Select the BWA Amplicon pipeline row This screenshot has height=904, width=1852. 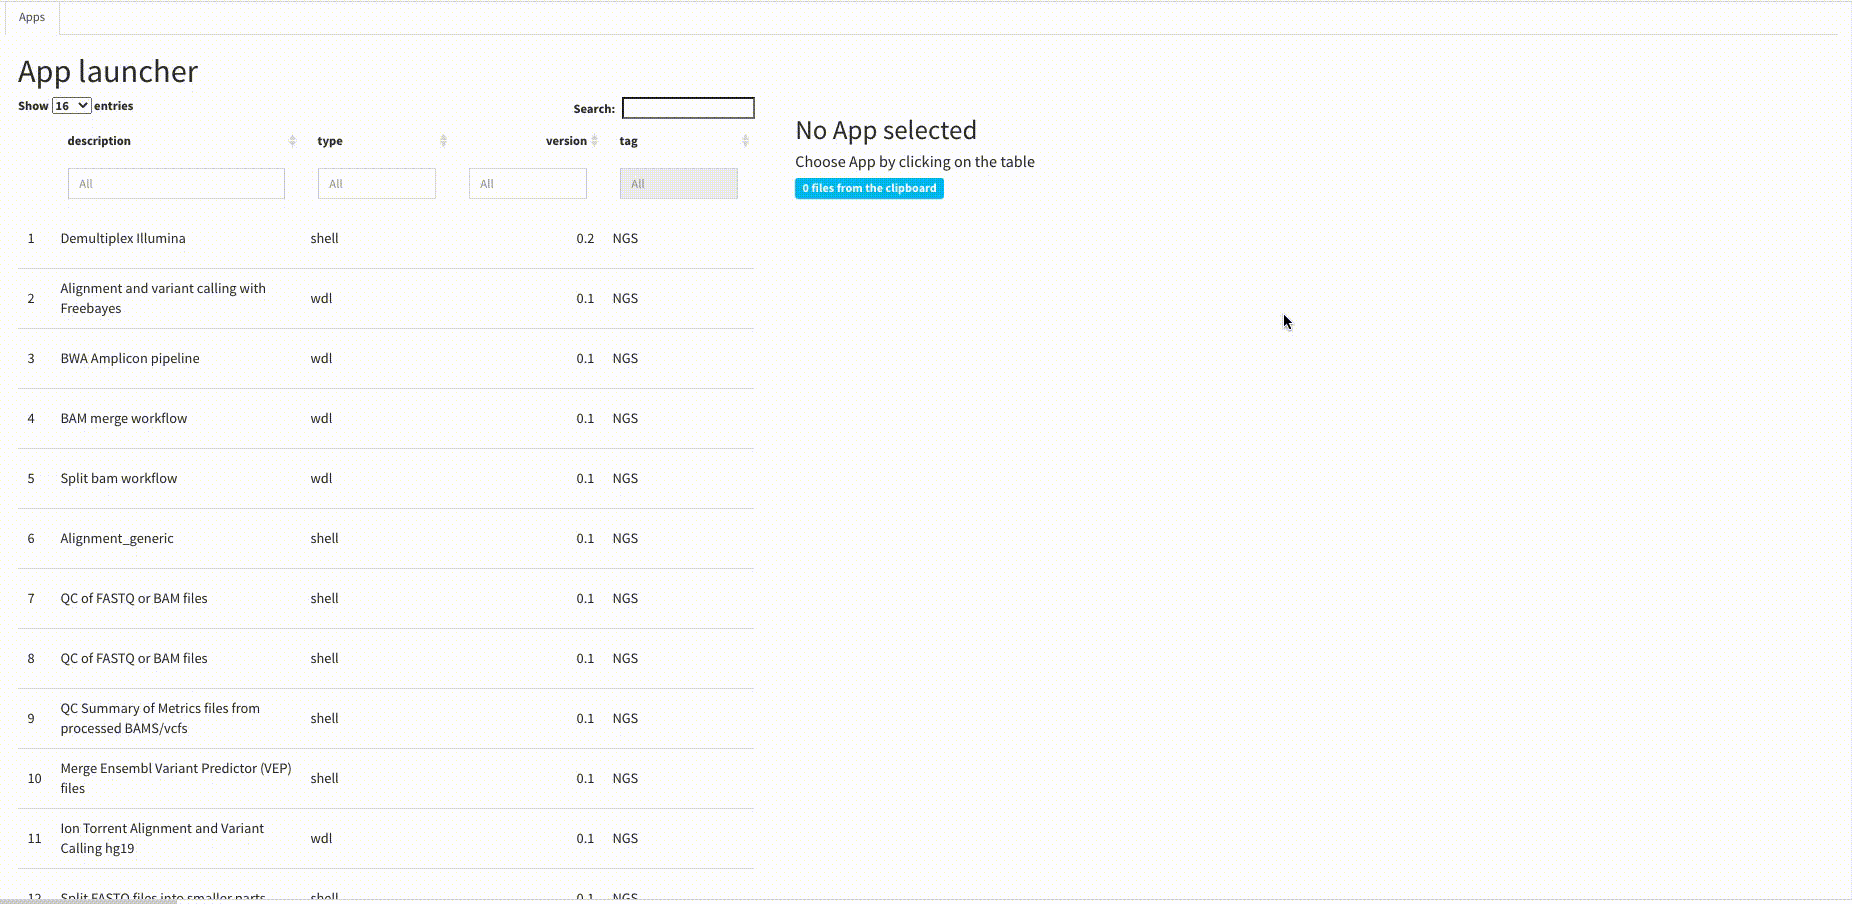click(130, 359)
